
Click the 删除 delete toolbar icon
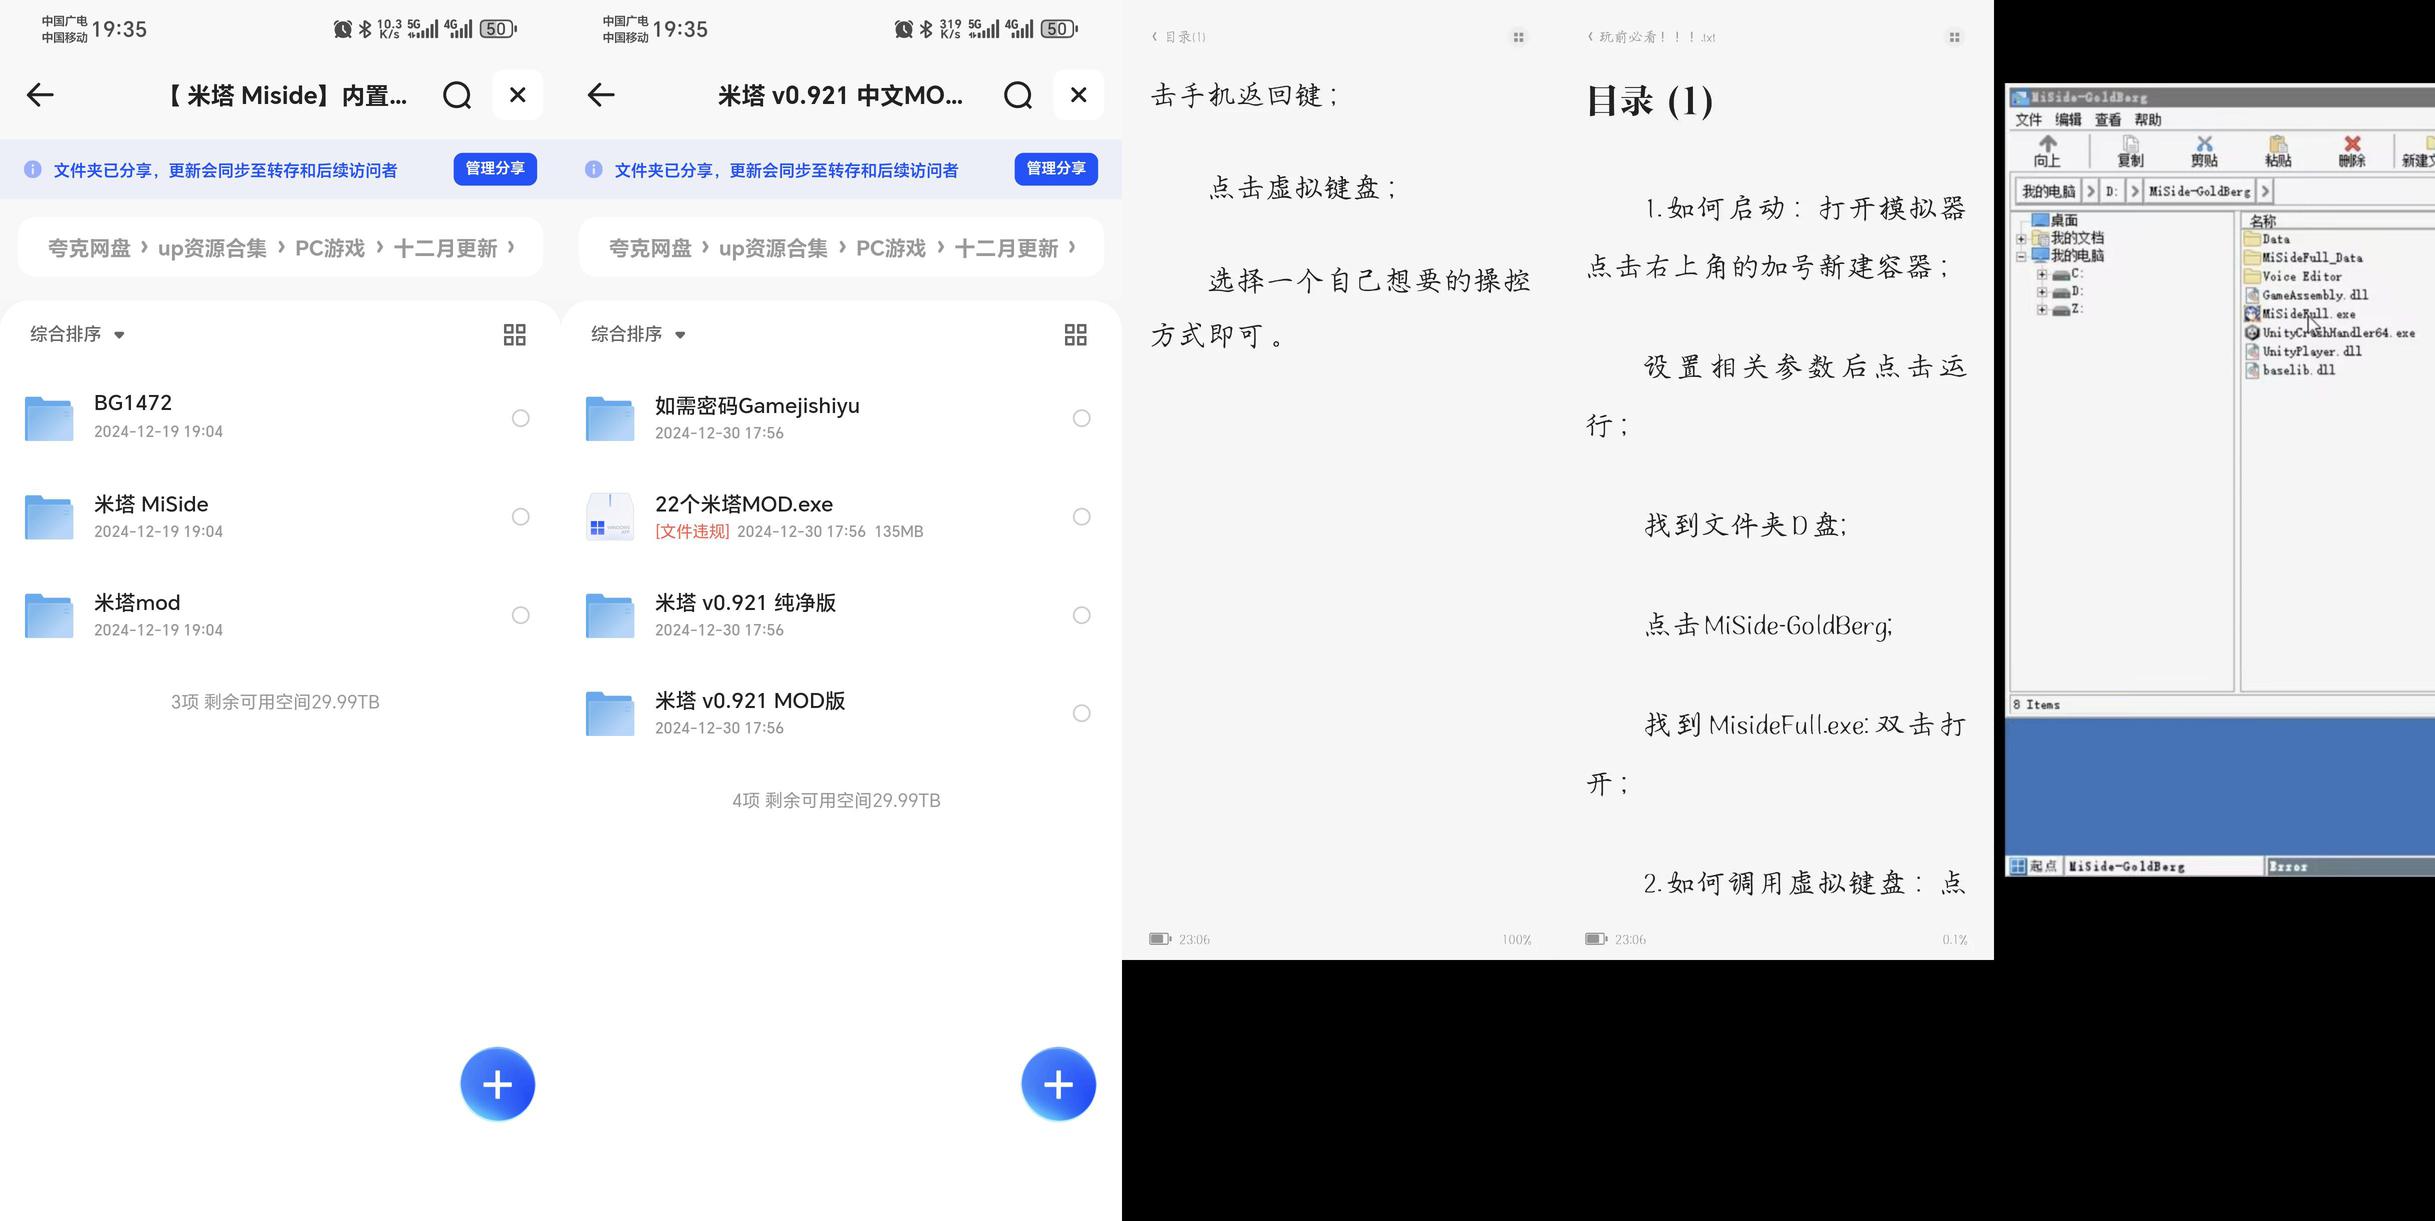(2352, 151)
